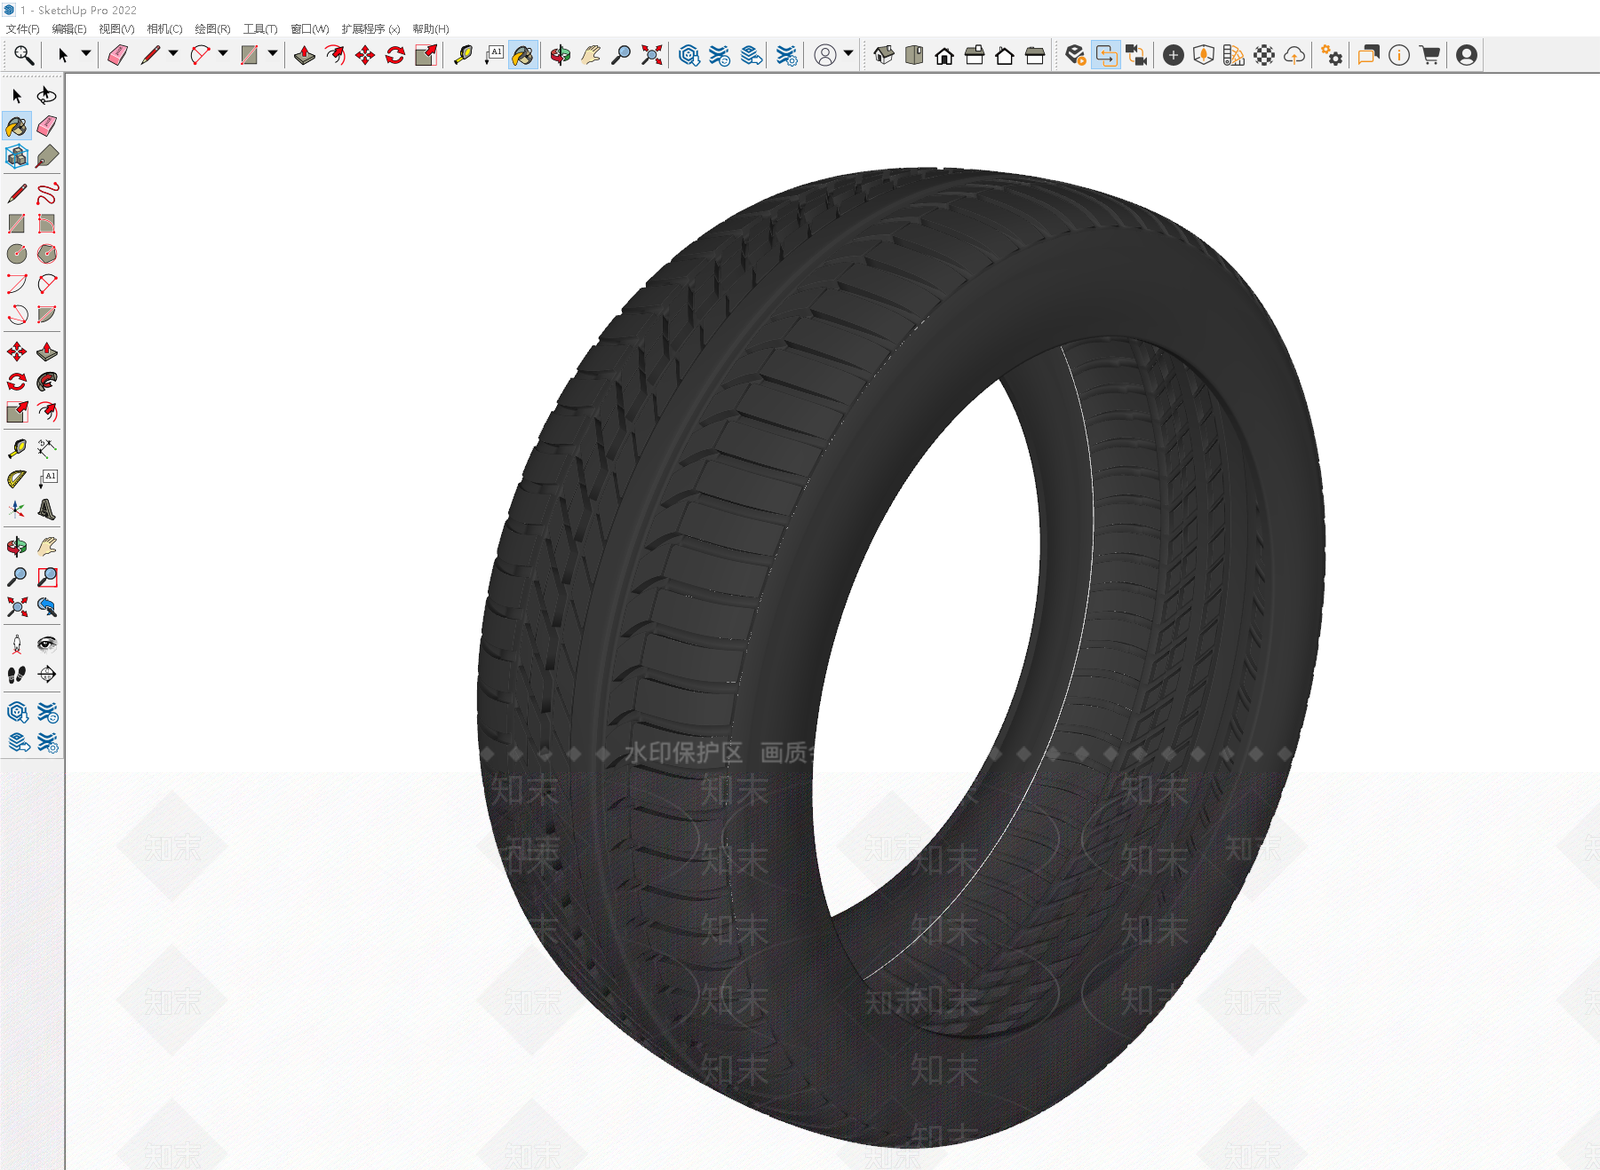Select the Dimension tool
This screenshot has height=1170, width=1600.
coord(47,448)
